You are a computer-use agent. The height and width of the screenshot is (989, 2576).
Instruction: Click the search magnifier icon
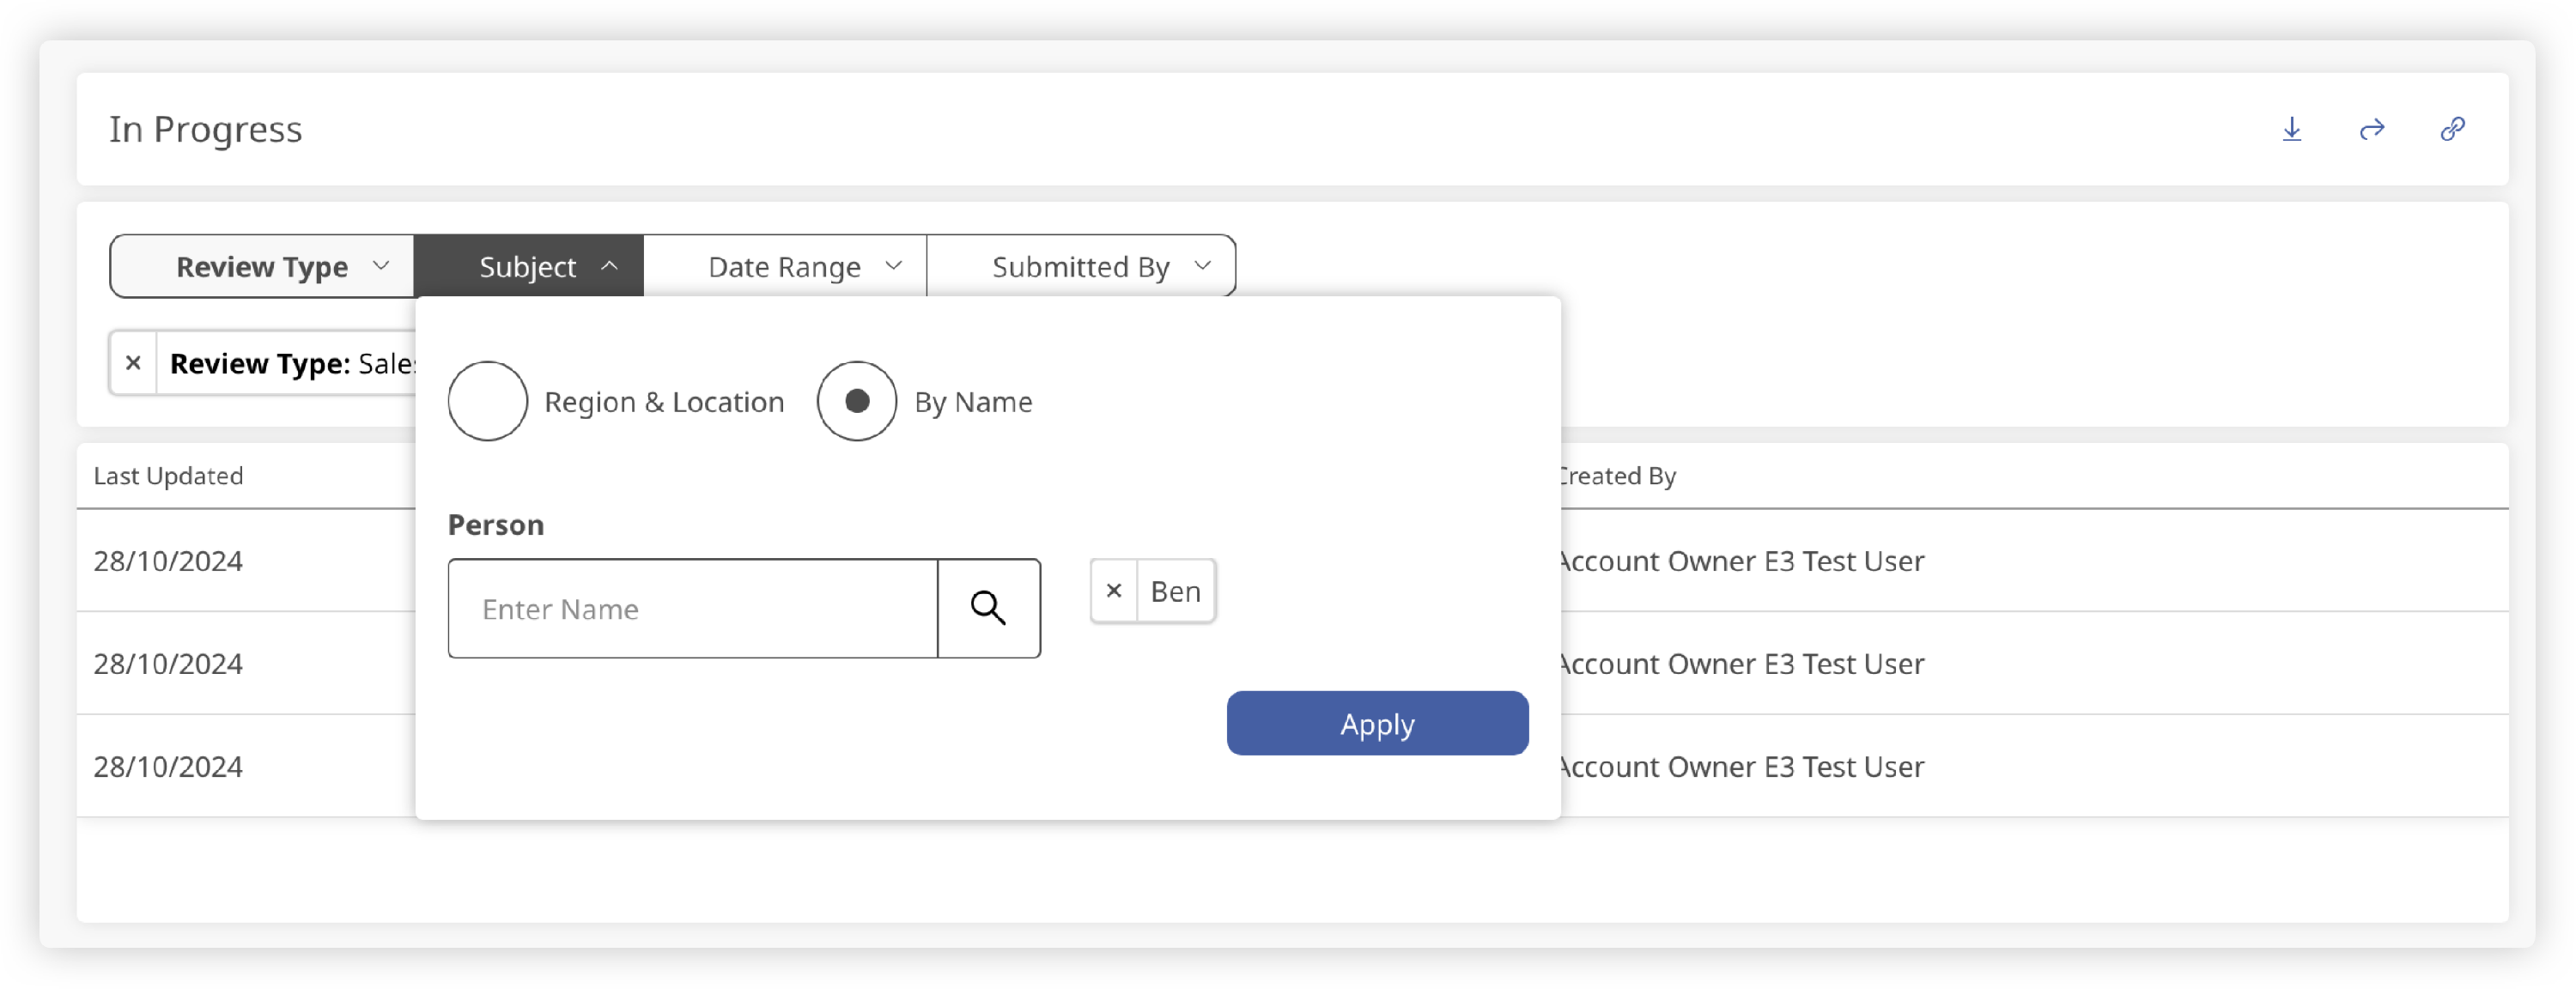click(988, 608)
